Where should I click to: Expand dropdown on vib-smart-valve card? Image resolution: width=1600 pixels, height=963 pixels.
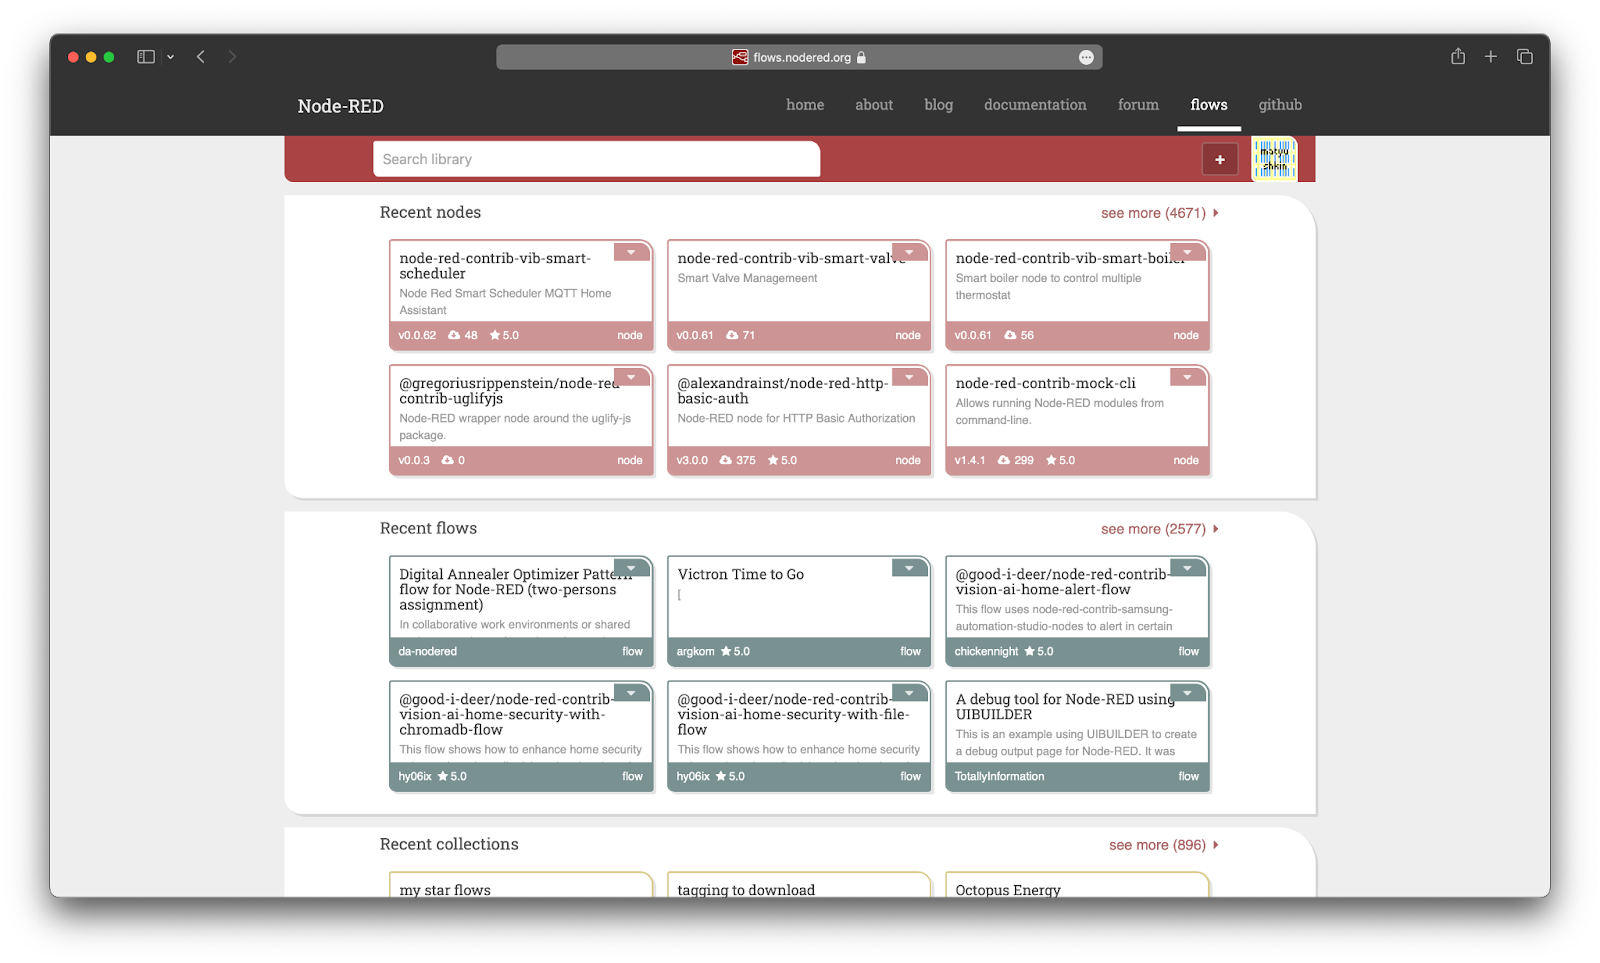(910, 252)
